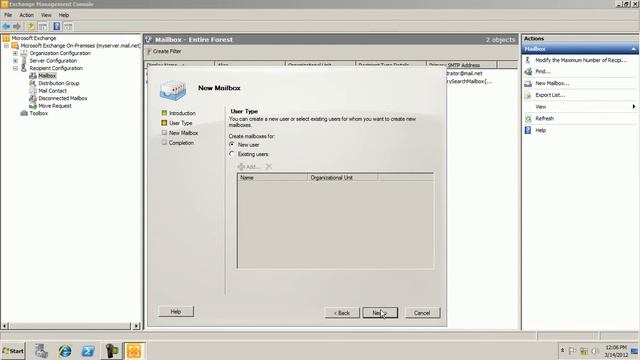The image size is (640, 360).
Task: Collapse Recipient Configuration tree node
Action: click(x=15, y=68)
